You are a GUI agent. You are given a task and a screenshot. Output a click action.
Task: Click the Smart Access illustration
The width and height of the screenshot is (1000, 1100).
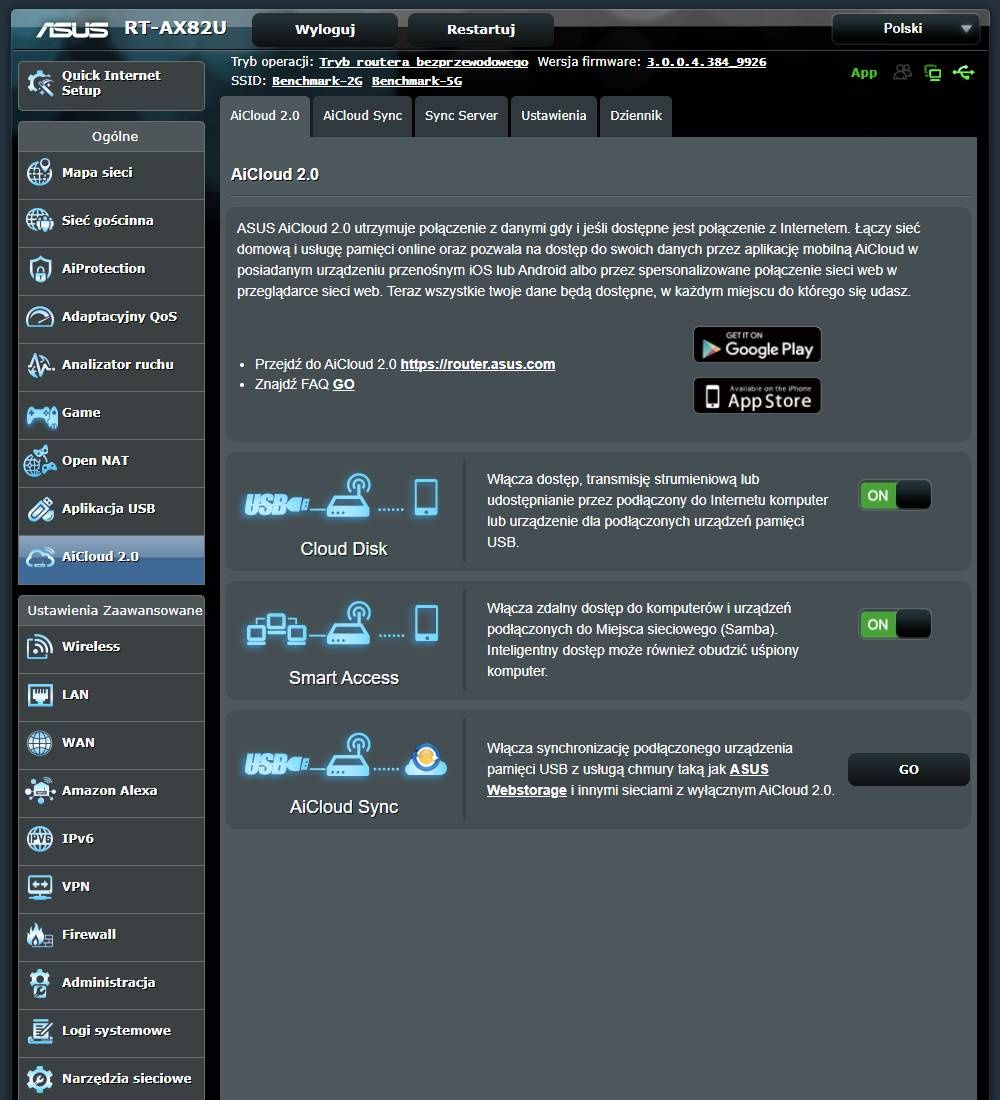coord(342,624)
